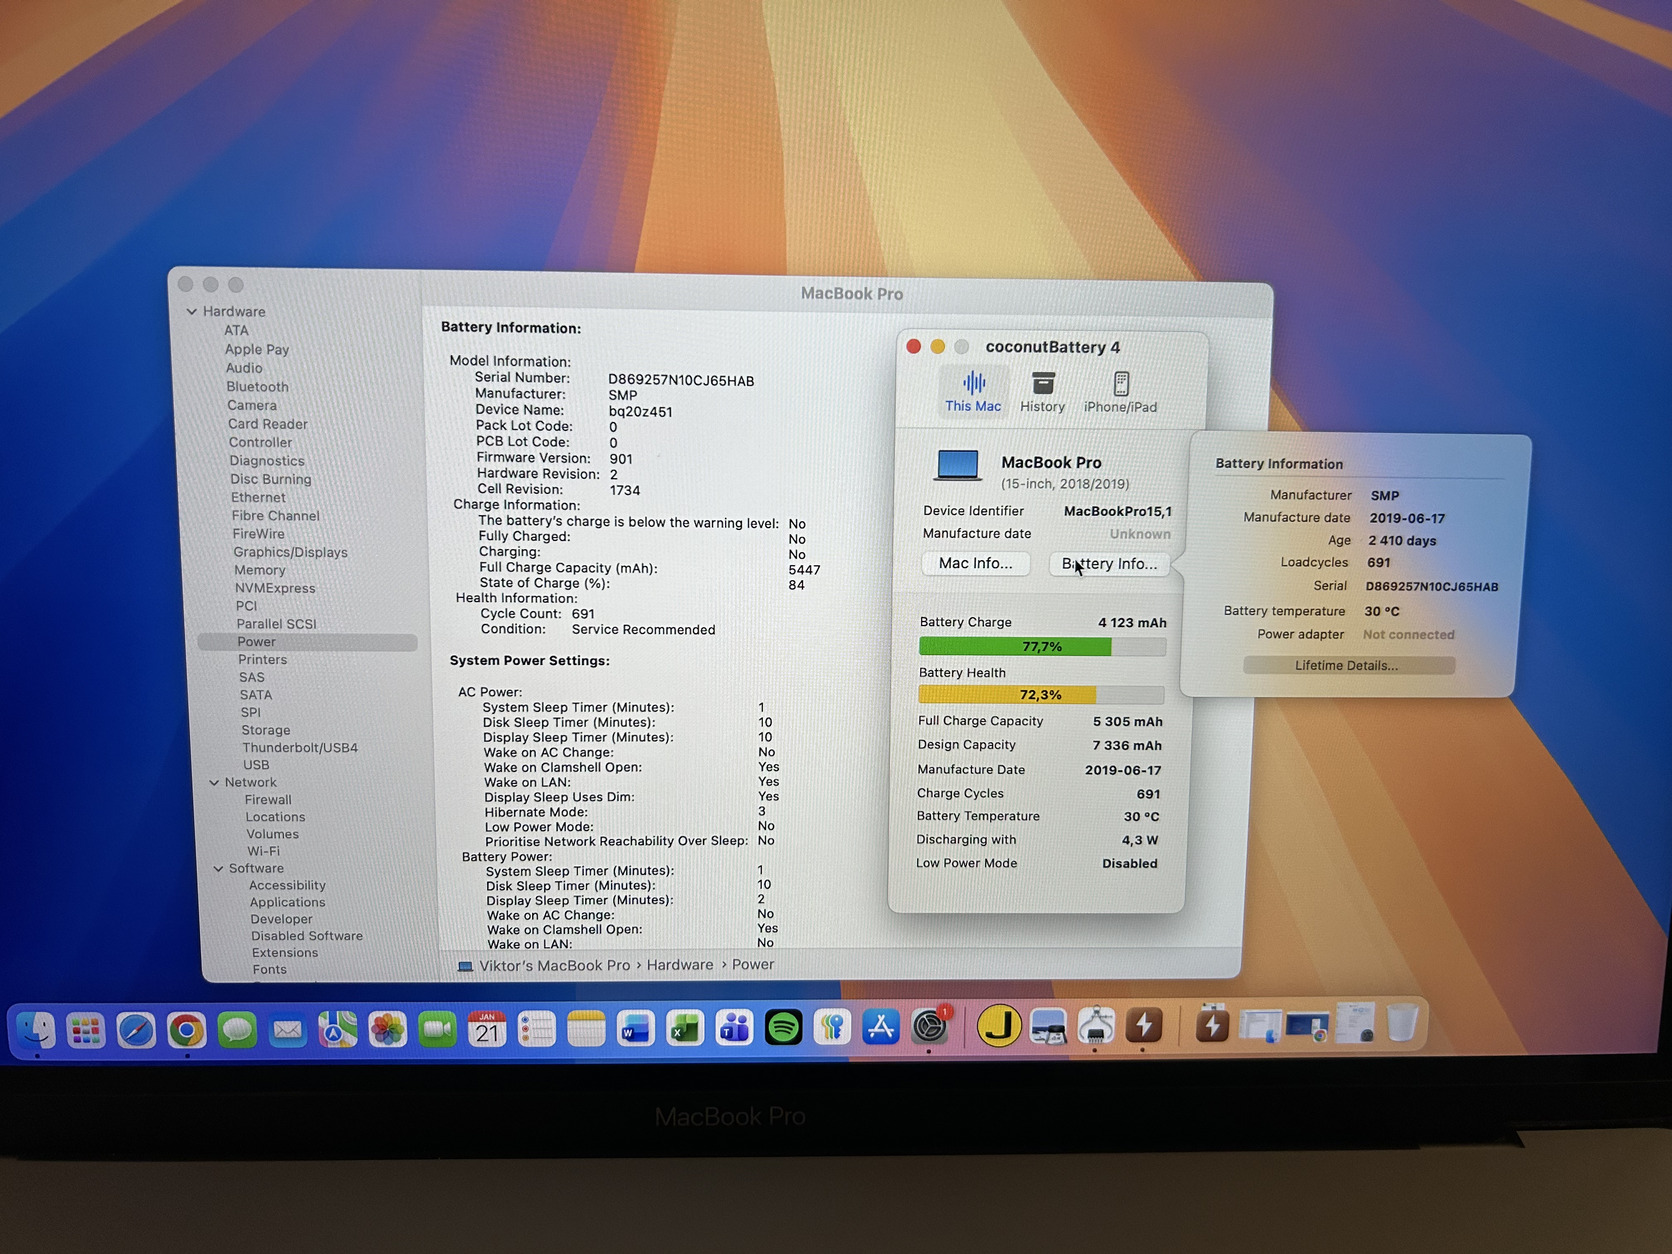
Task: Open Lifetime Details... in the battery popover
Action: click(1347, 666)
